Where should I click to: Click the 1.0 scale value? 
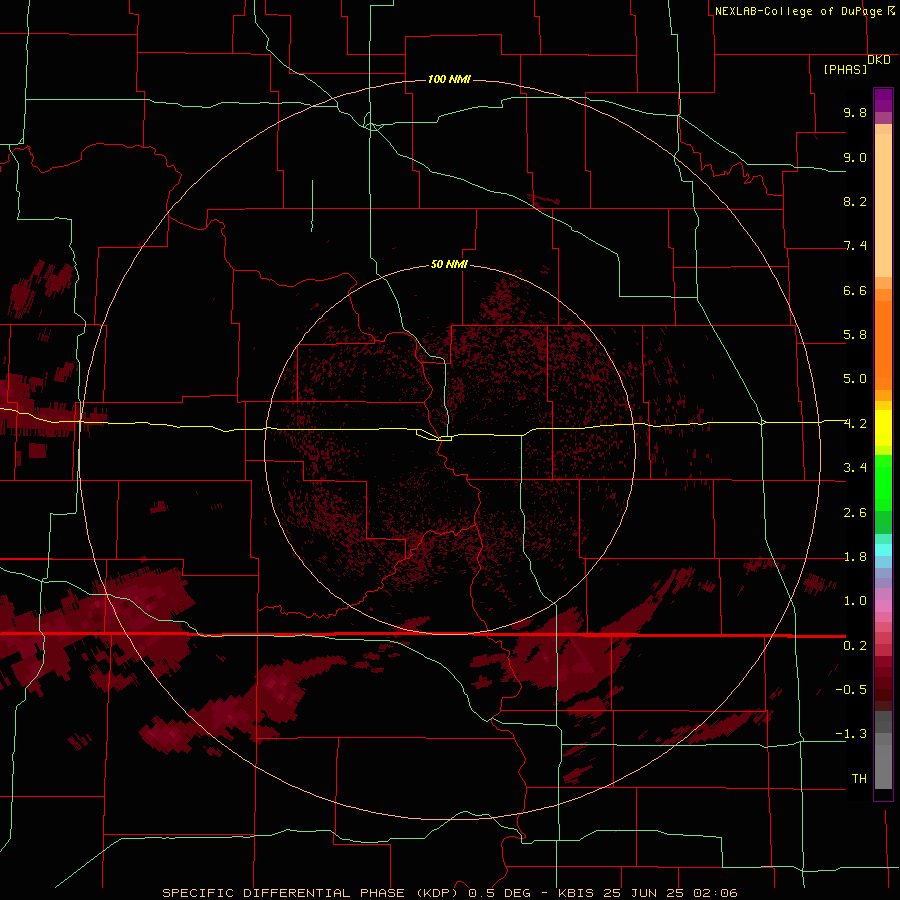click(855, 601)
